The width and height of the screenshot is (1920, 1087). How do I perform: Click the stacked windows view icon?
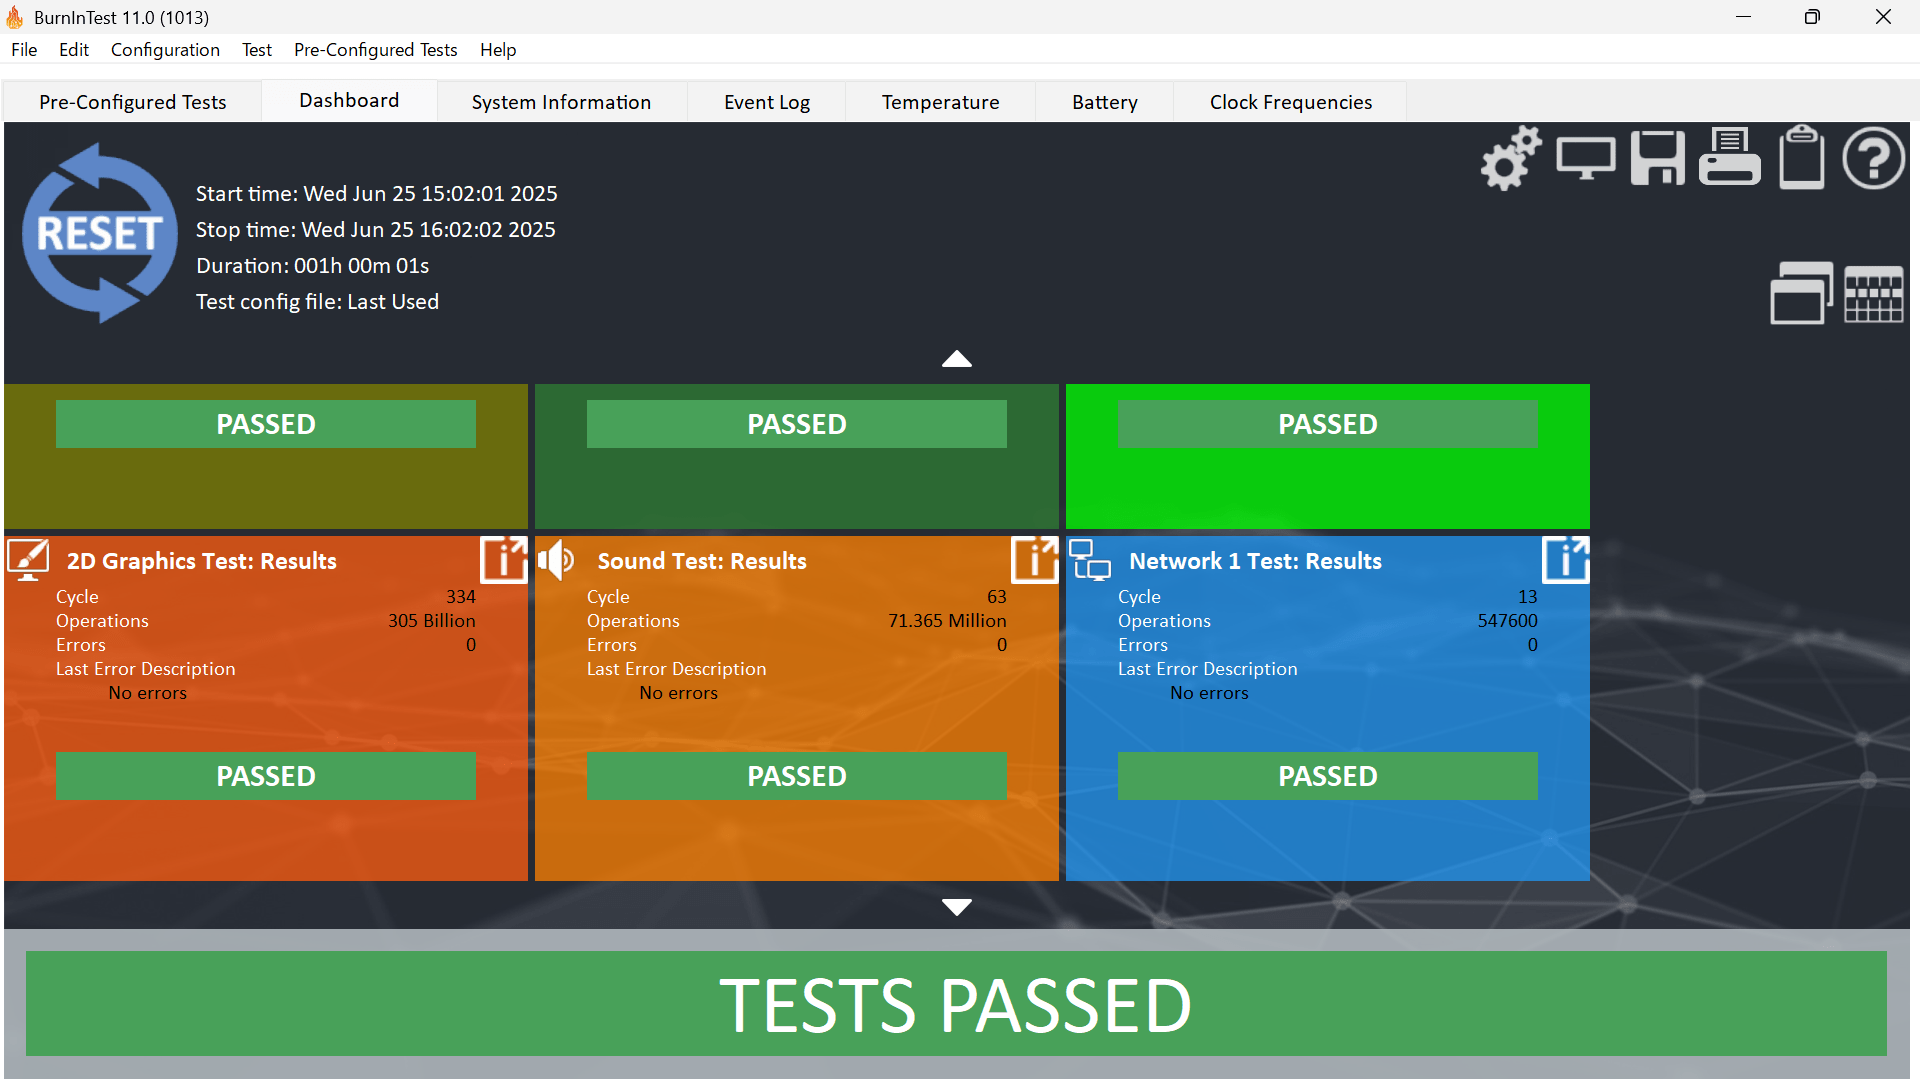click(1801, 293)
